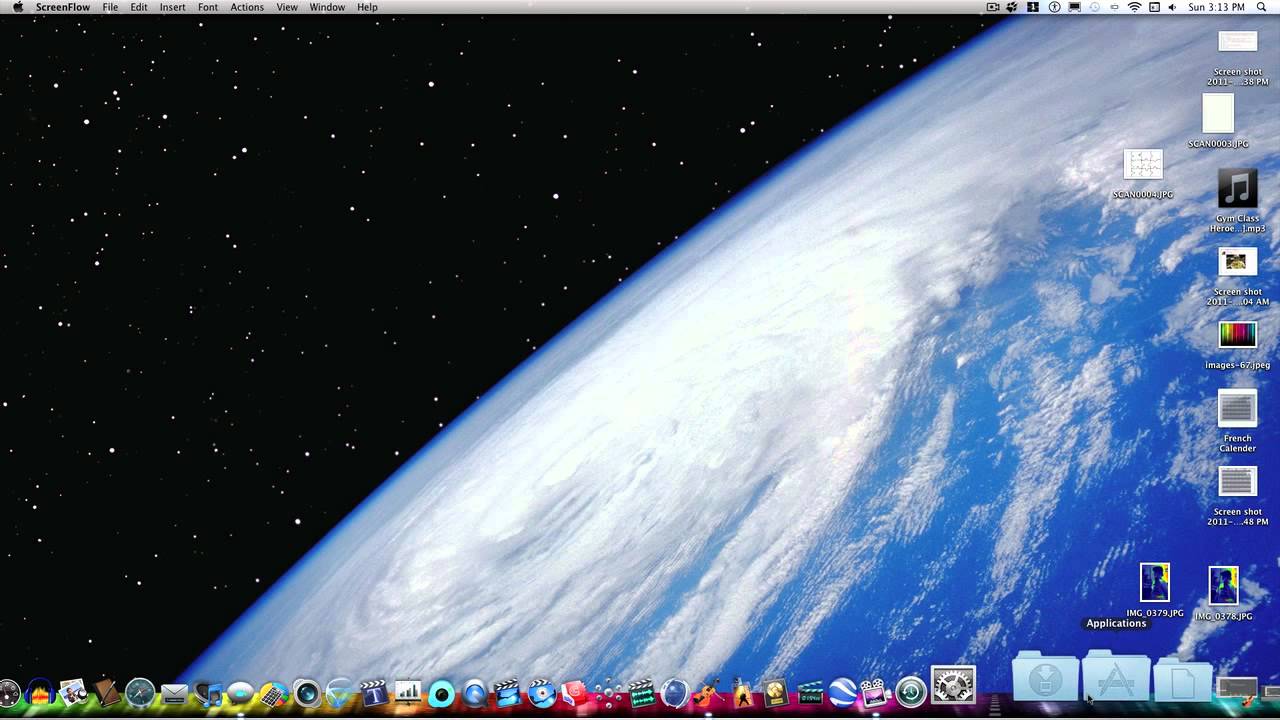Launch ScreenFlow camera lens icon in Dock
This screenshot has height=720, width=1280.
click(307, 692)
